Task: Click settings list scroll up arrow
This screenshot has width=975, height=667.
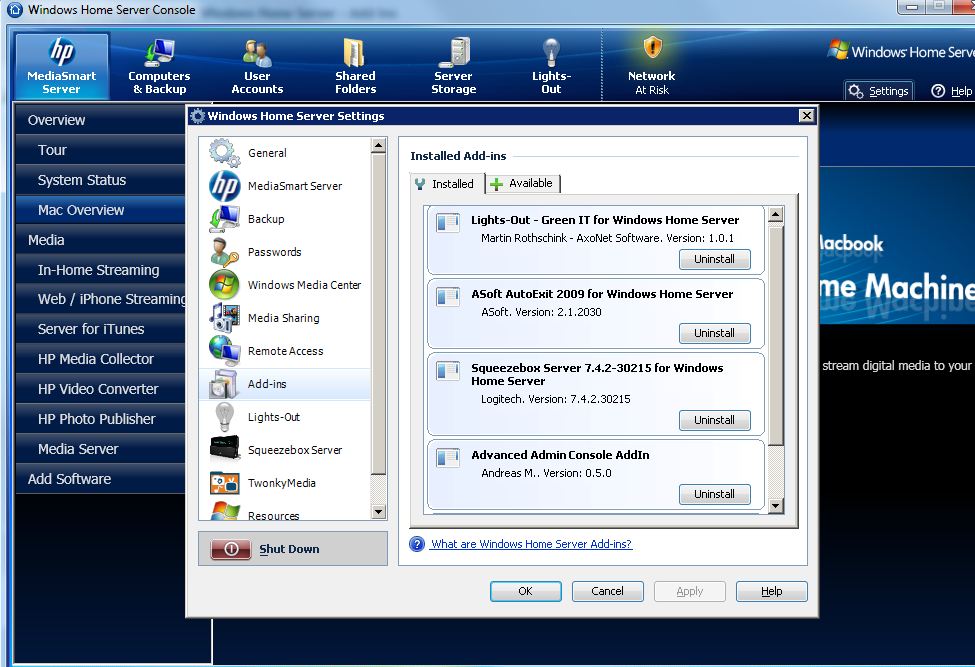Action: click(x=378, y=146)
